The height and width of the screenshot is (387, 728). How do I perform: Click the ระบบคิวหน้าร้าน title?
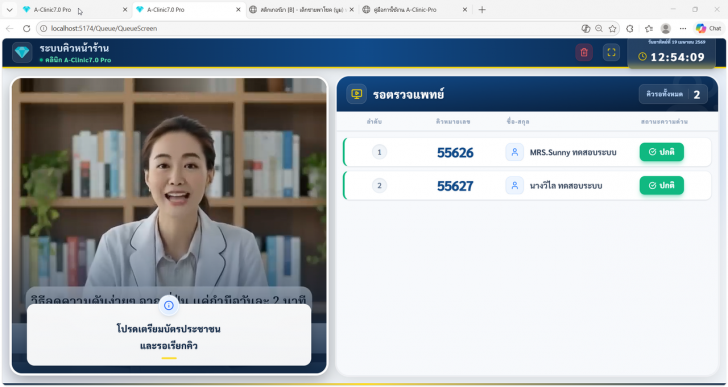74,48
